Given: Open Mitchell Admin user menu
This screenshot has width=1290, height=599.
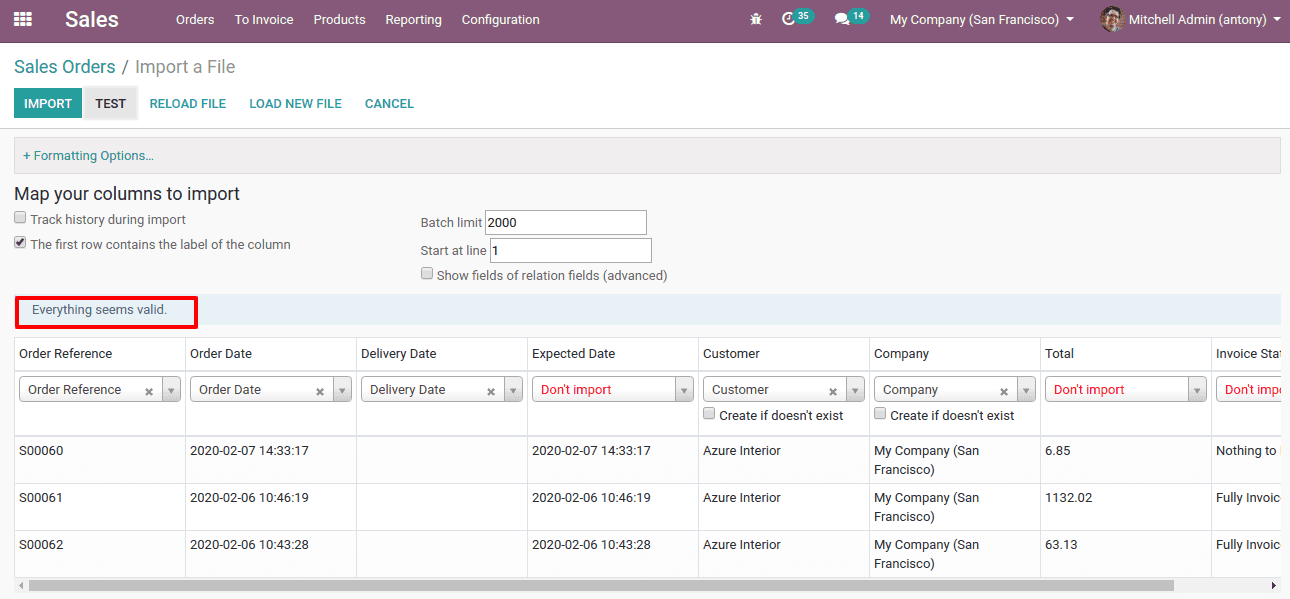Looking at the screenshot, I should tap(1190, 19).
